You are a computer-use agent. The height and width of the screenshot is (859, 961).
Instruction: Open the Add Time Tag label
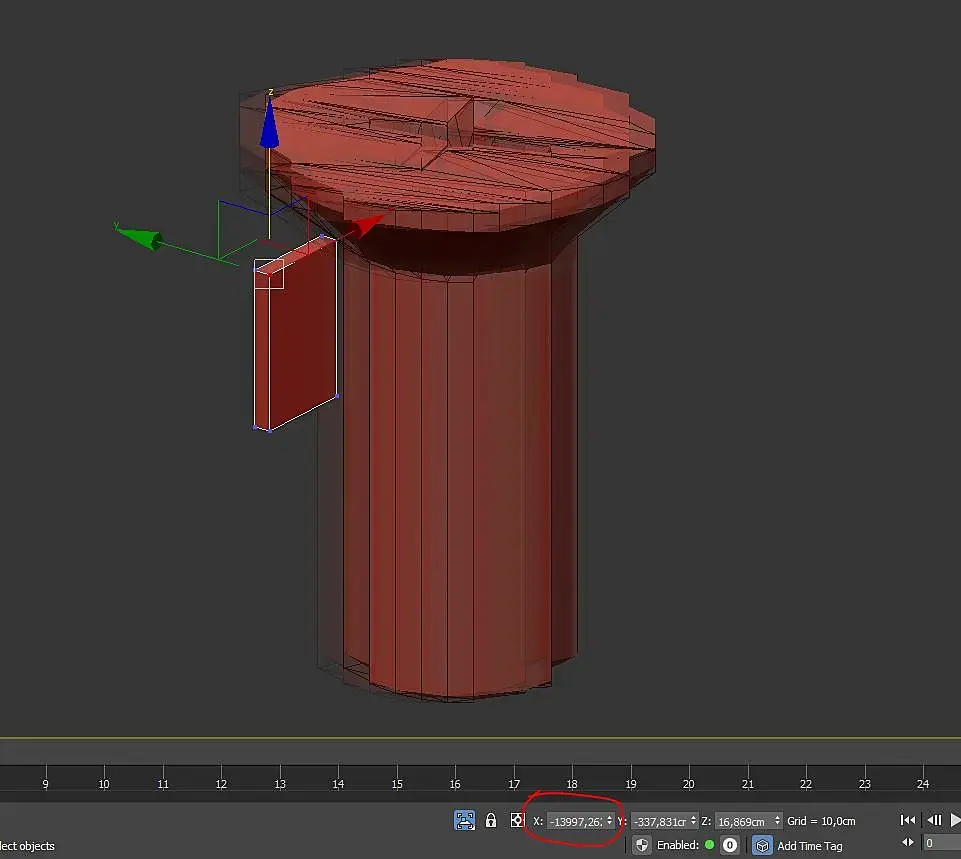pyautogui.click(x=810, y=846)
